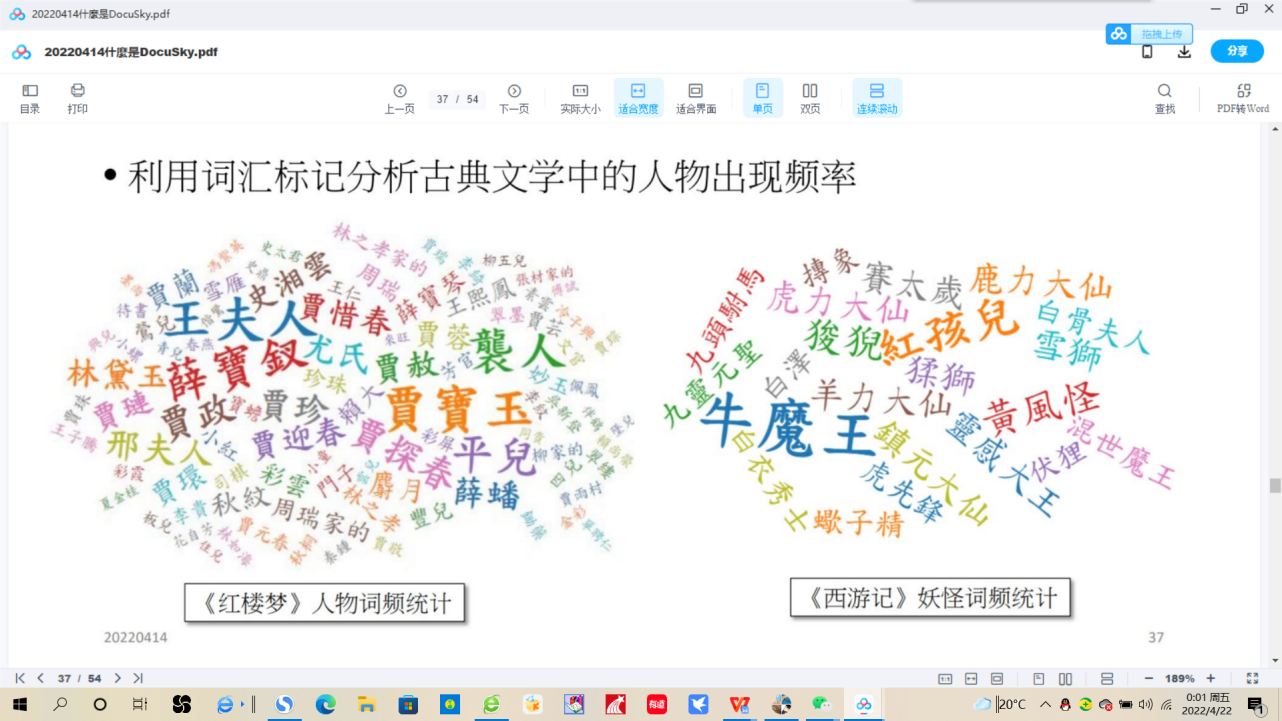Click the mobile phone icon in header
1282x721 pixels.
click(x=1147, y=52)
